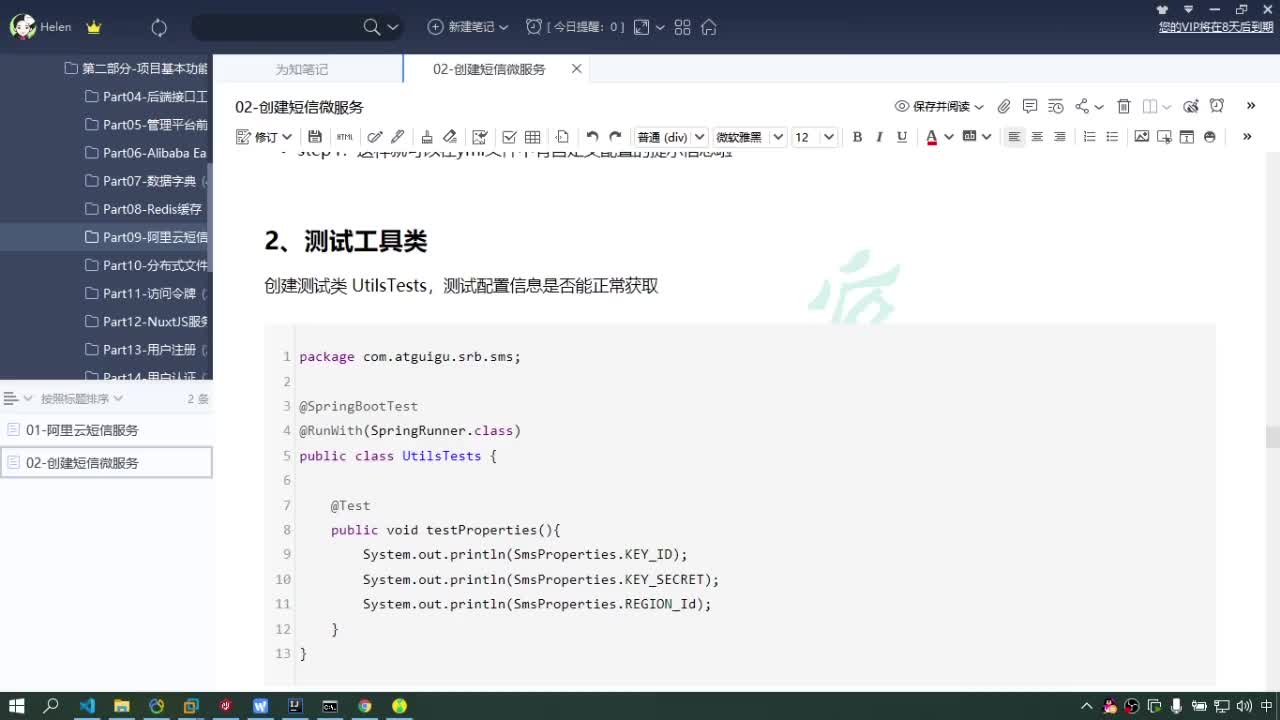1280x720 pixels.
Task: Toggle bulleted list
Action: (x=1112, y=137)
